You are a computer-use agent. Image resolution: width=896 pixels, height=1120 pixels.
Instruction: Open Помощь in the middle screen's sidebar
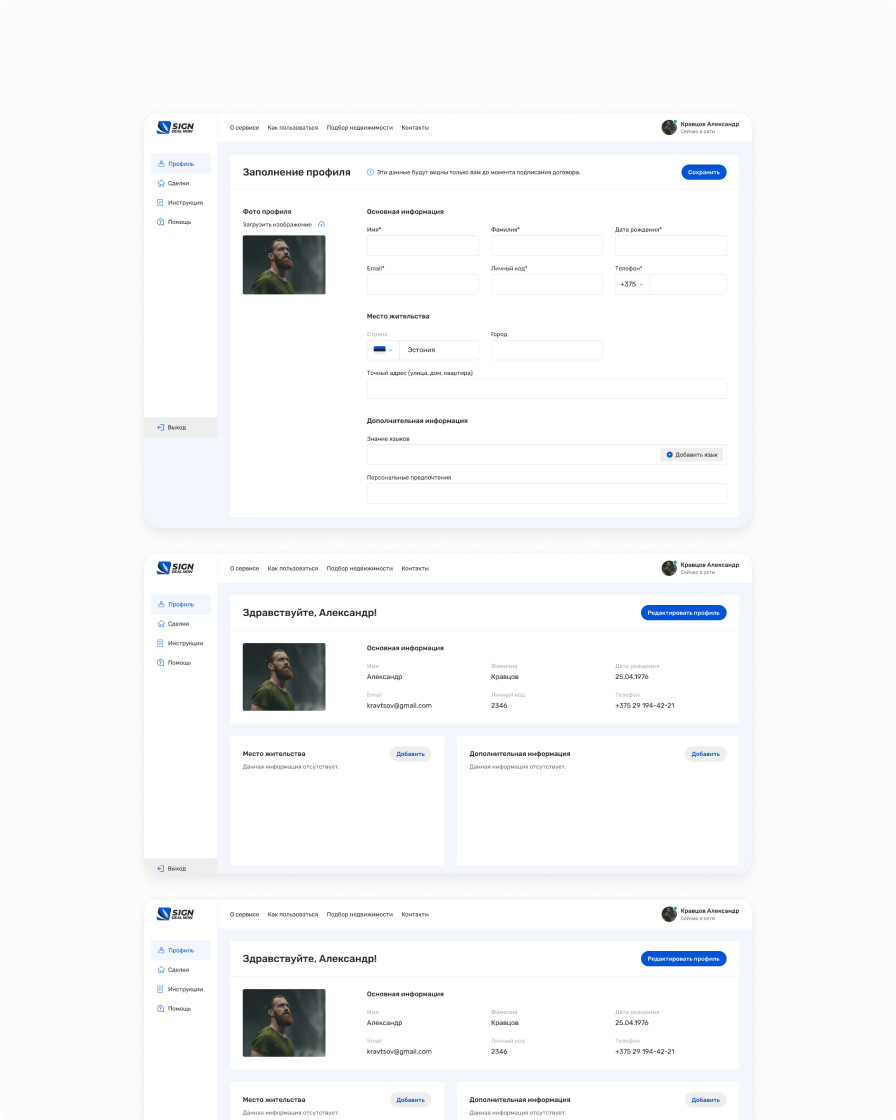(174, 663)
